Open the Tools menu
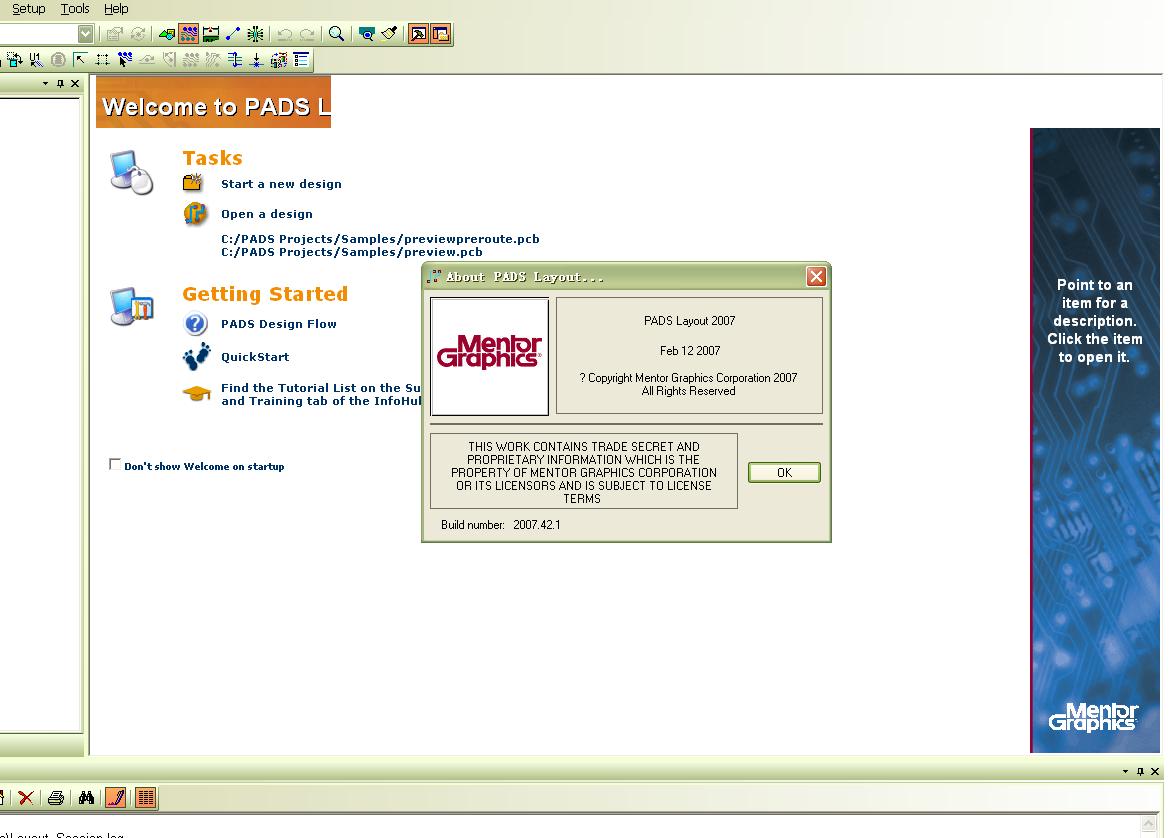Screen dimensions: 1171x838 [75, 9]
